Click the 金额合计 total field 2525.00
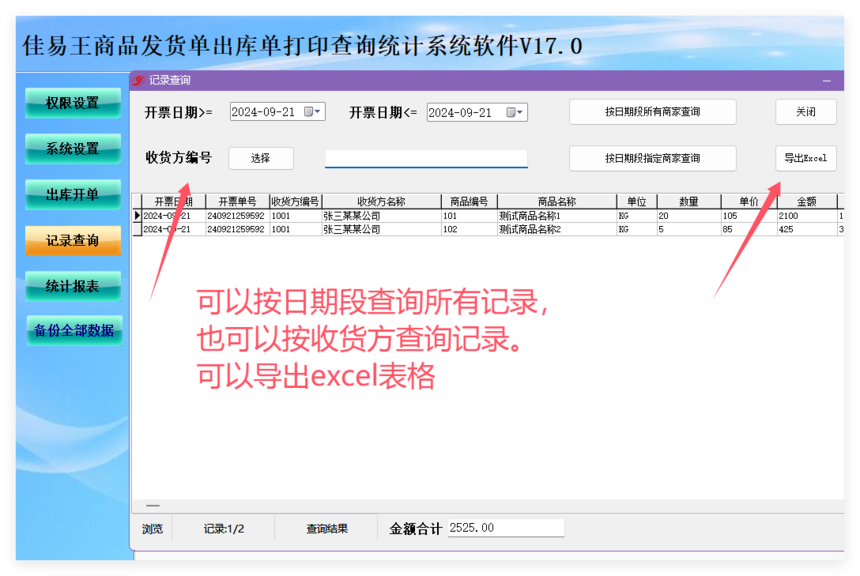The height and width of the screenshot is (576, 860). coord(506,528)
